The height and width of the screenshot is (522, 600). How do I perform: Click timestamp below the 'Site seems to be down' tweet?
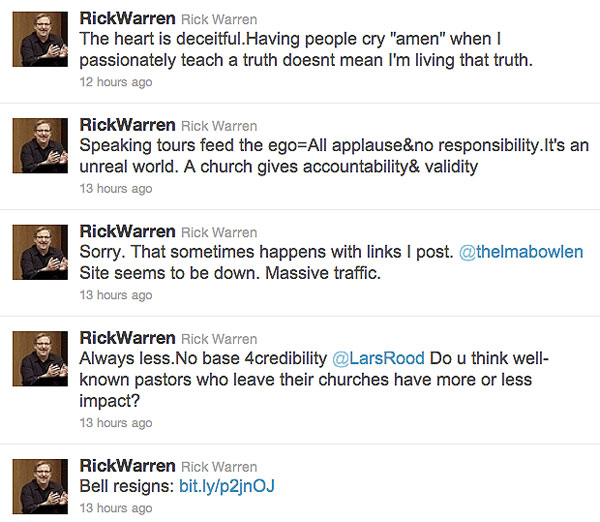click(116, 295)
